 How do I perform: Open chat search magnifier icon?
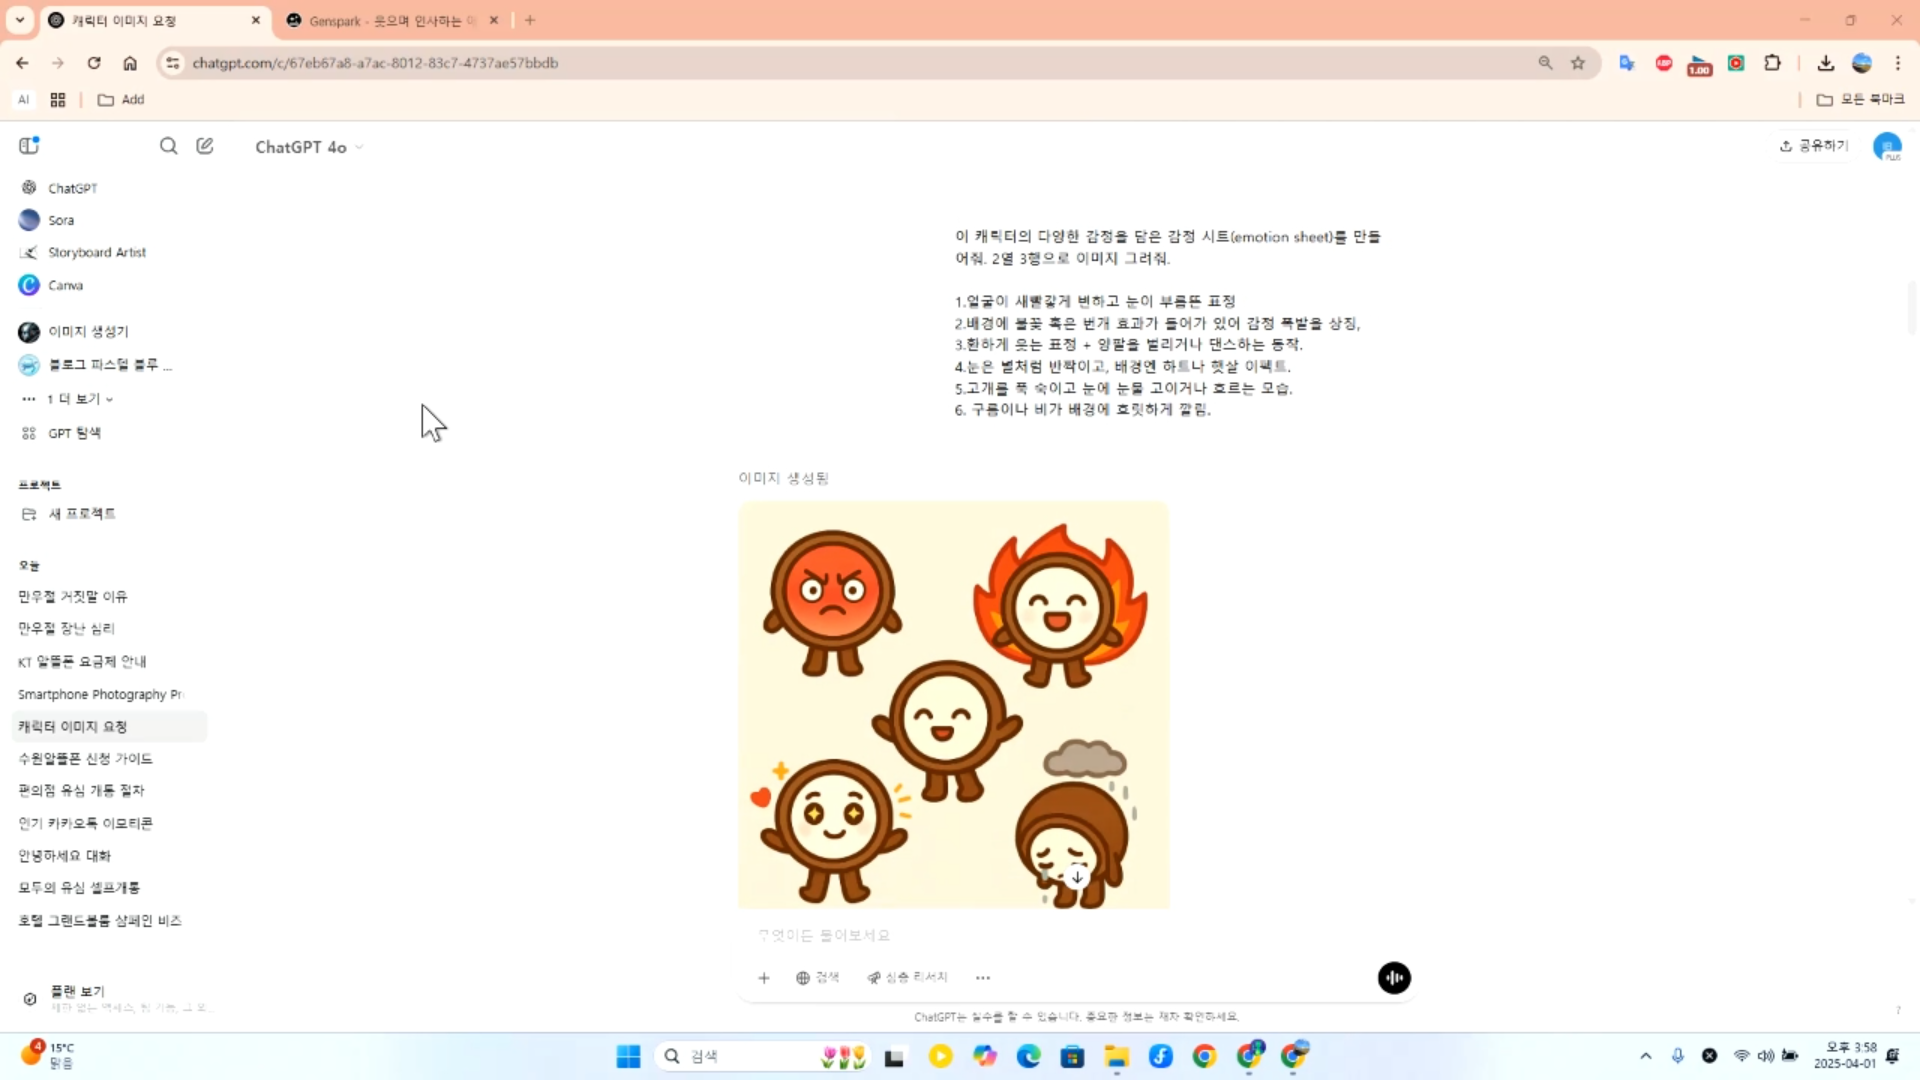point(168,146)
